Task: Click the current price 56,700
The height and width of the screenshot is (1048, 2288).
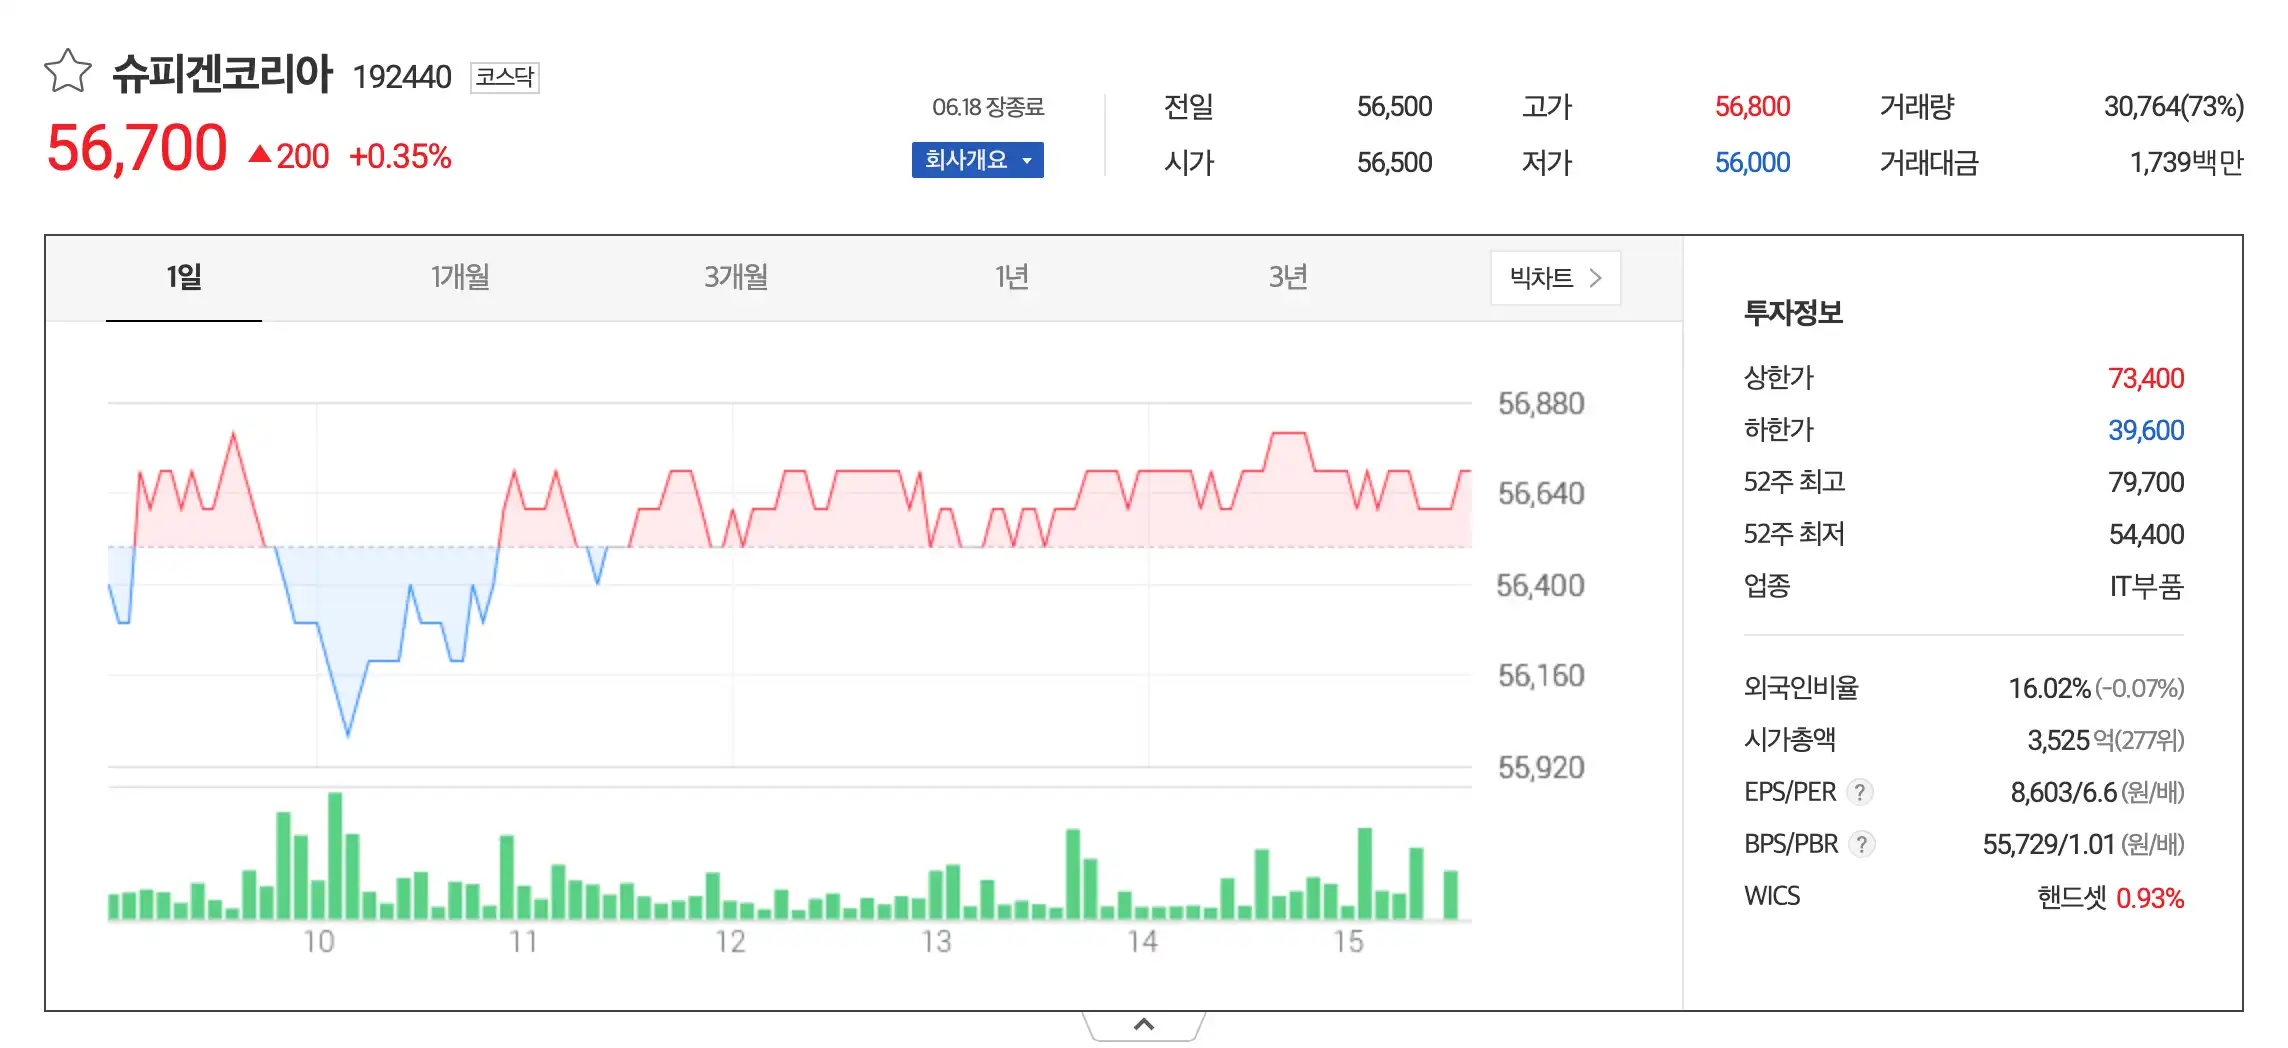Action: [137, 149]
